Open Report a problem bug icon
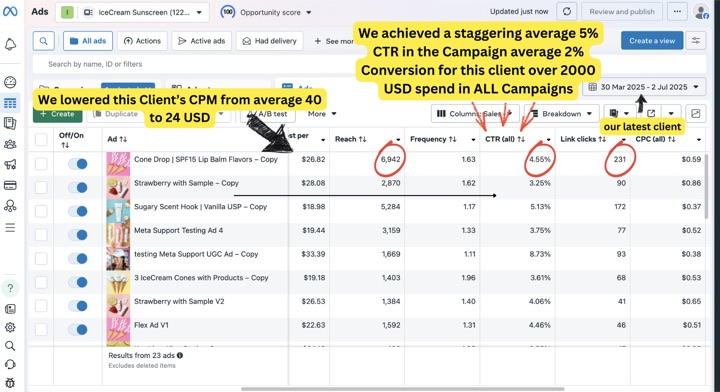 point(10,382)
